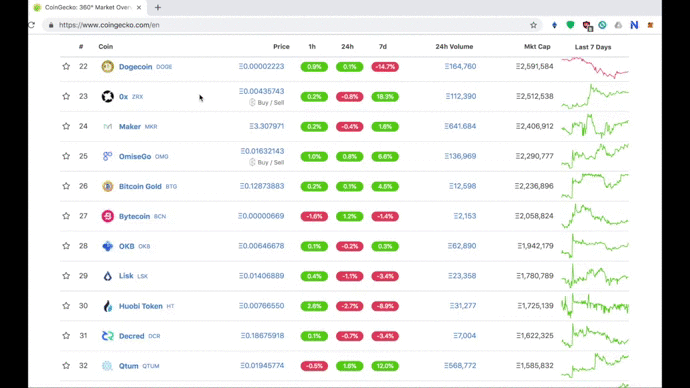This screenshot has width=690, height=388.
Task: Open the grey cloud browser extension
Action: click(x=618, y=25)
